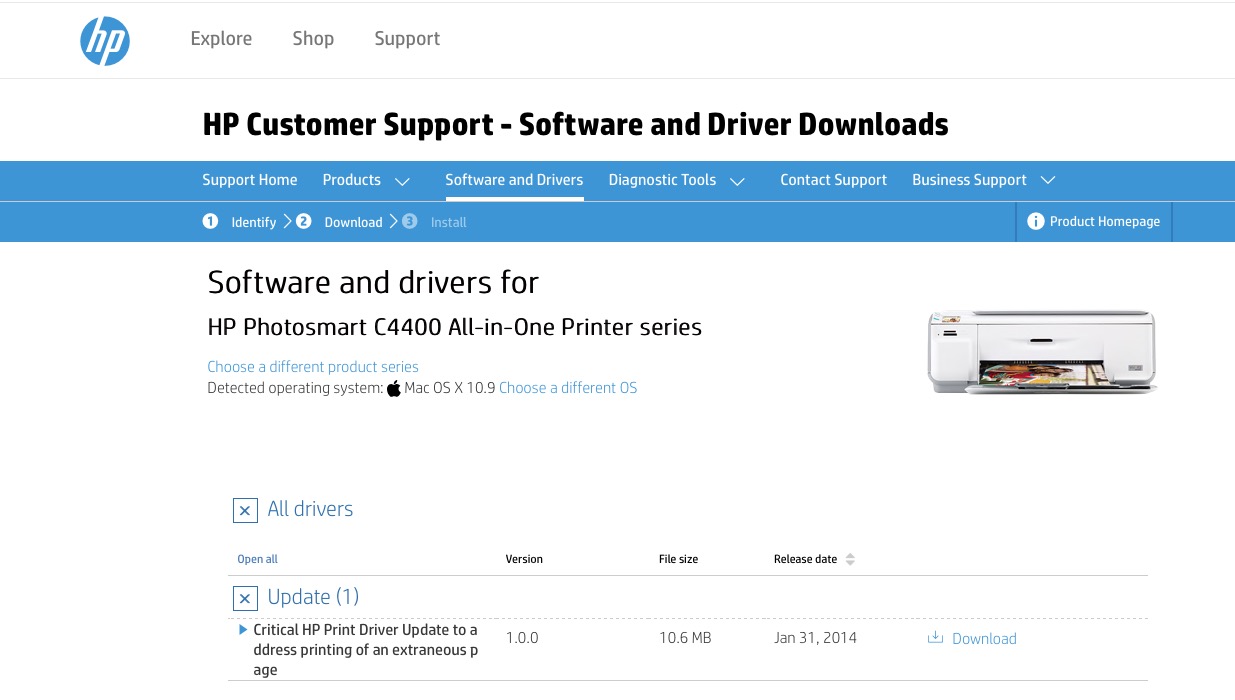Click the HP Photosmart C4400 product title

click(455, 327)
